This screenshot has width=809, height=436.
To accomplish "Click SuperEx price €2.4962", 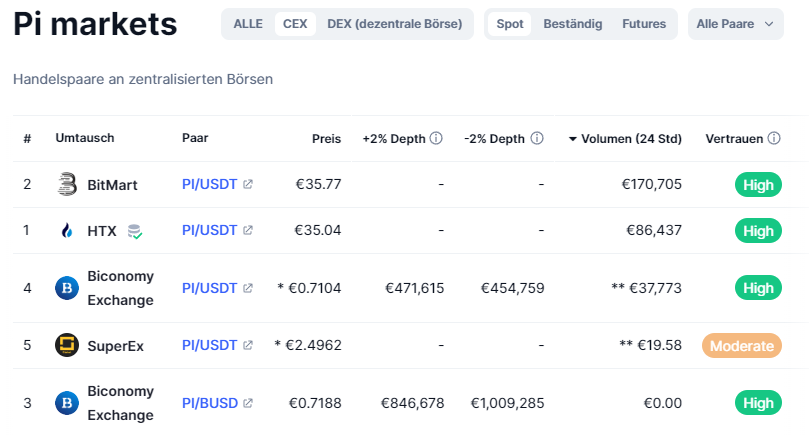I will 313,345.
